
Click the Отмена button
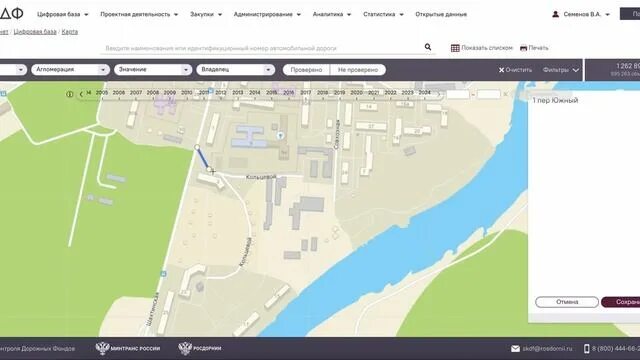pos(567,302)
